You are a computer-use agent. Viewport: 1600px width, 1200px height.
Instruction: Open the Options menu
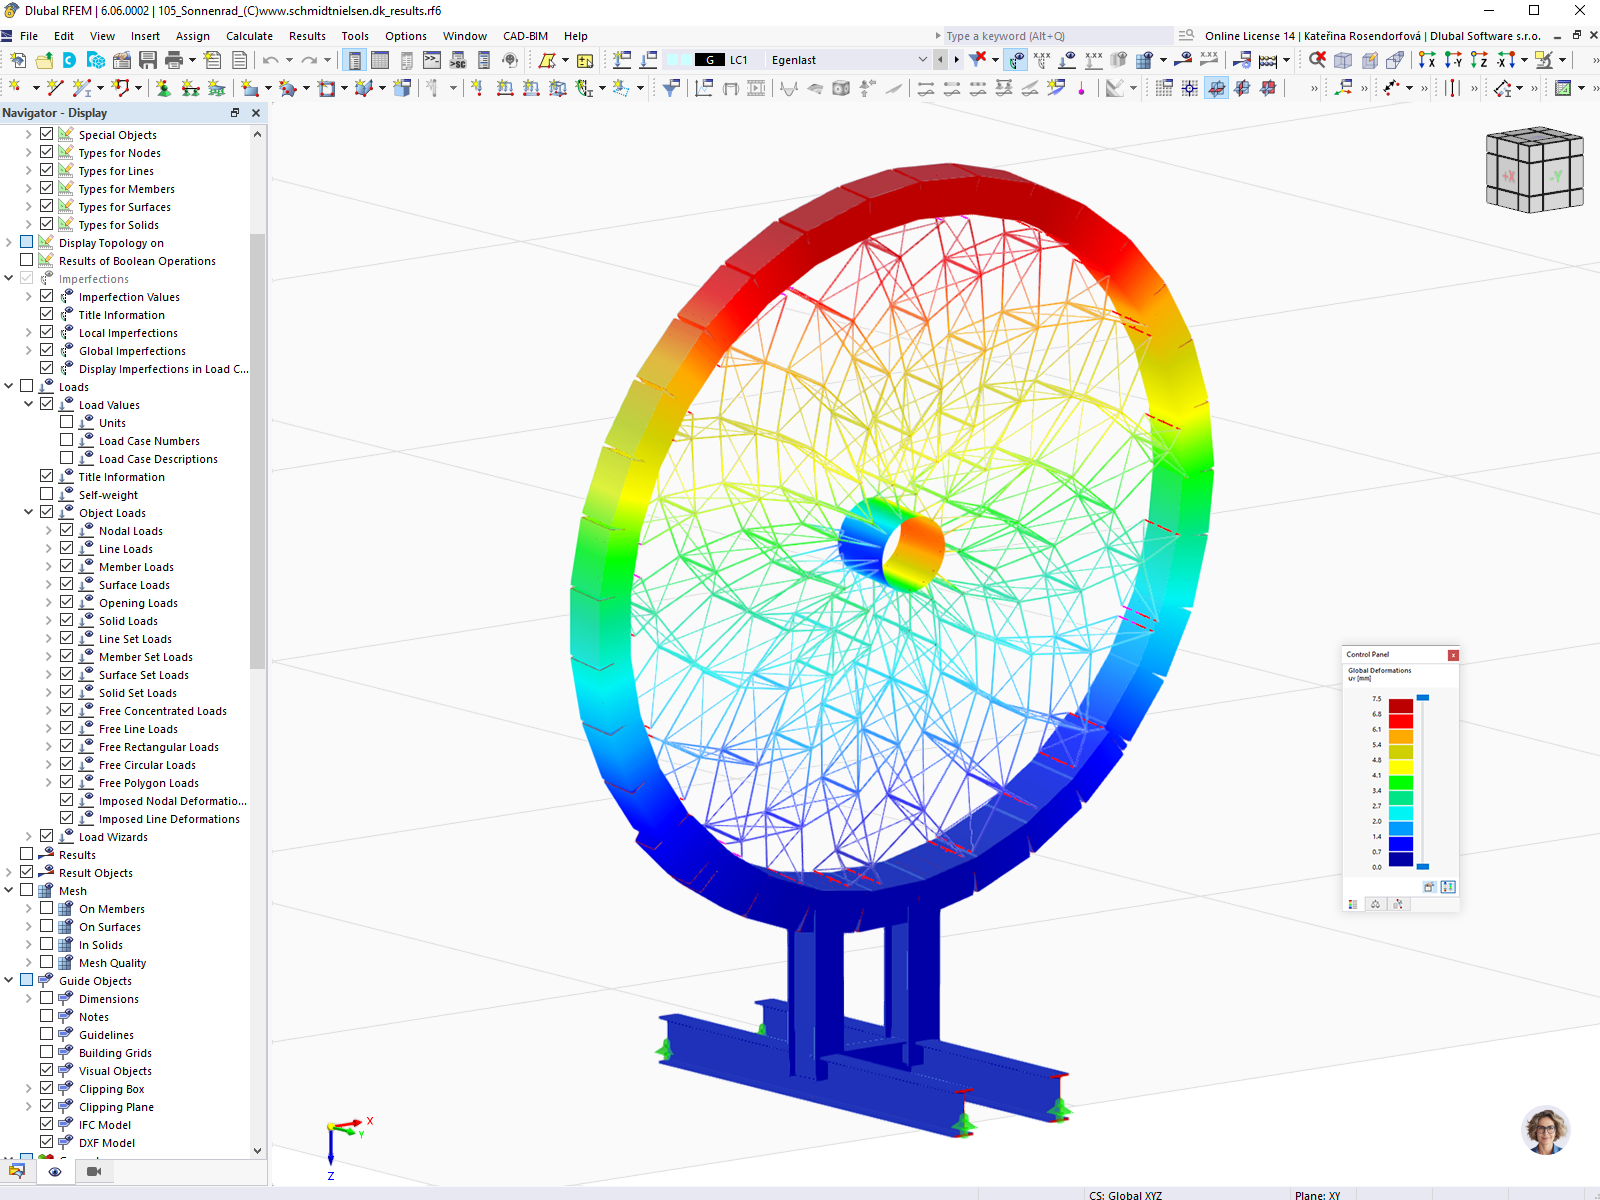(x=405, y=36)
